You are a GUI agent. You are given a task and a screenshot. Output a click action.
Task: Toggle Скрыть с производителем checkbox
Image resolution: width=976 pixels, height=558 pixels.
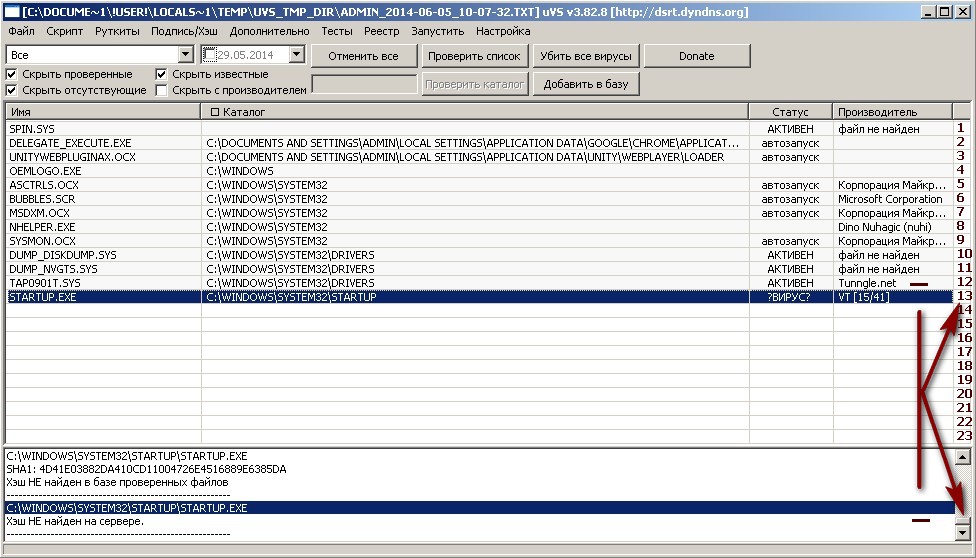pyautogui.click(x=161, y=90)
